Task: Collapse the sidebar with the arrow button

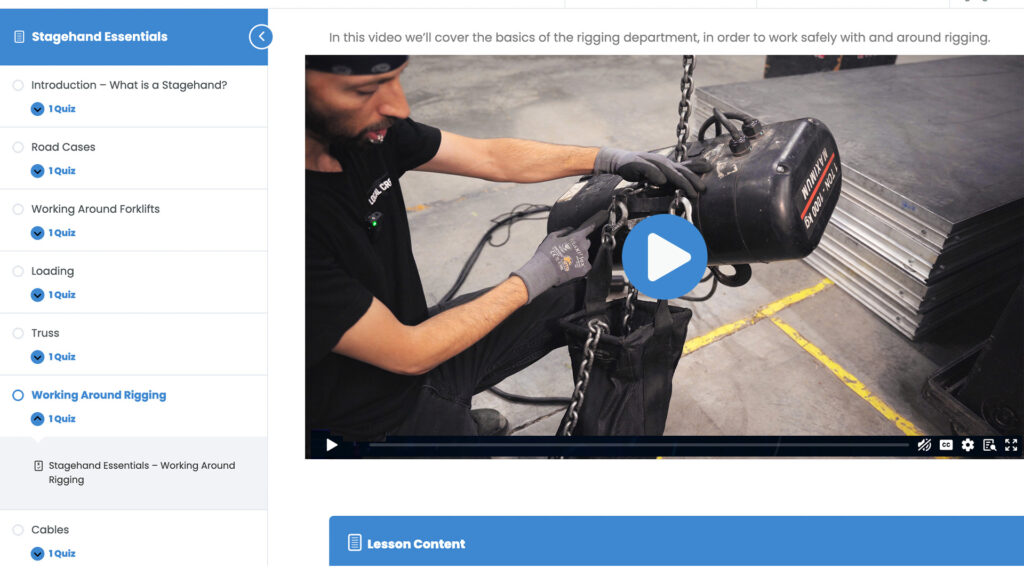Action: (x=260, y=37)
